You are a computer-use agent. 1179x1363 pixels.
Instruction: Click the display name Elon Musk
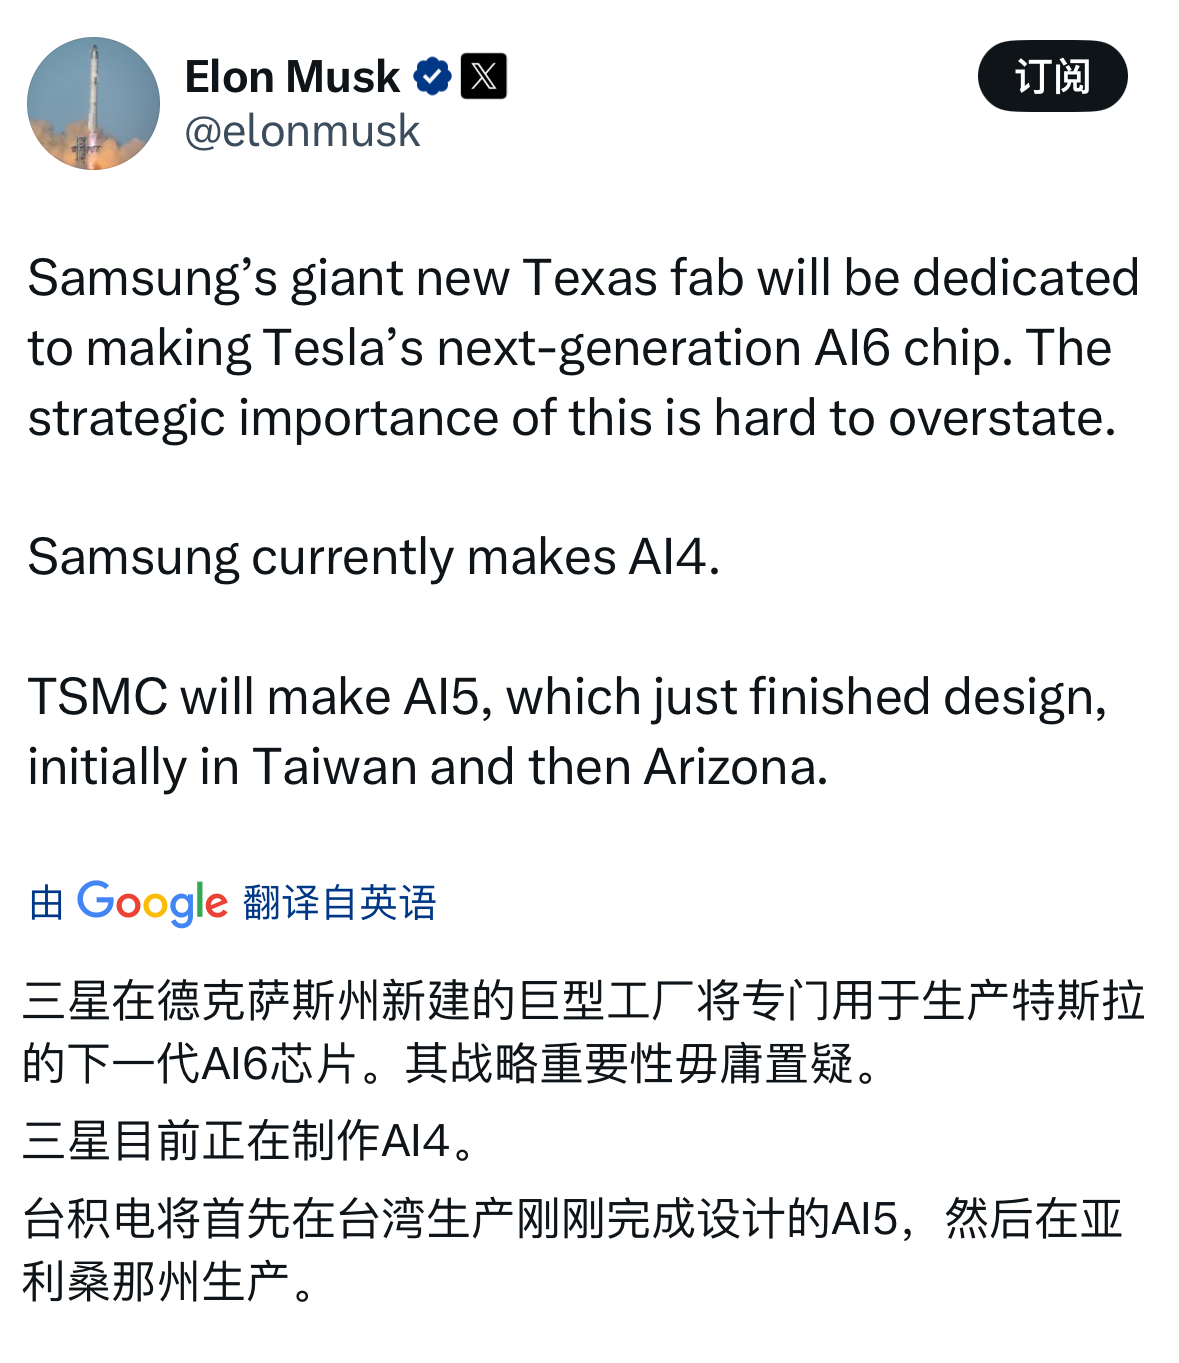(x=293, y=73)
